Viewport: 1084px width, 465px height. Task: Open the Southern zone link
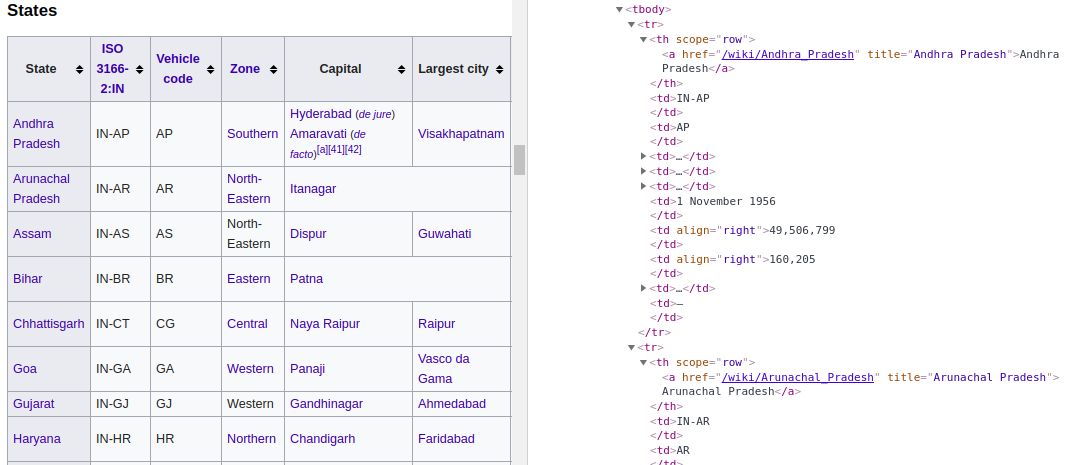pos(252,134)
